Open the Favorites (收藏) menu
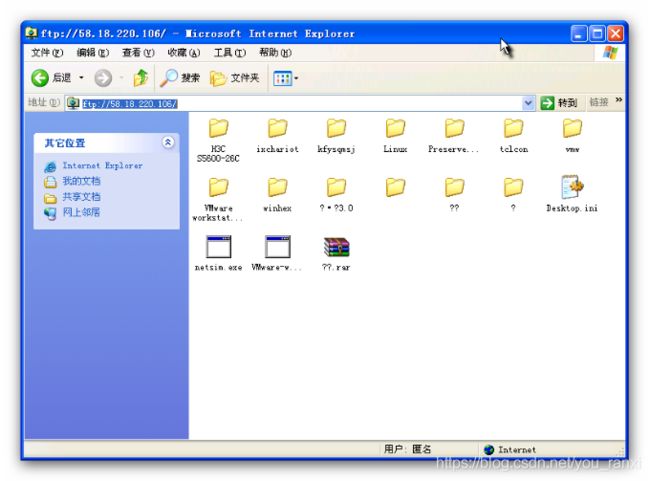This screenshot has height=481, width=650. click(x=184, y=53)
